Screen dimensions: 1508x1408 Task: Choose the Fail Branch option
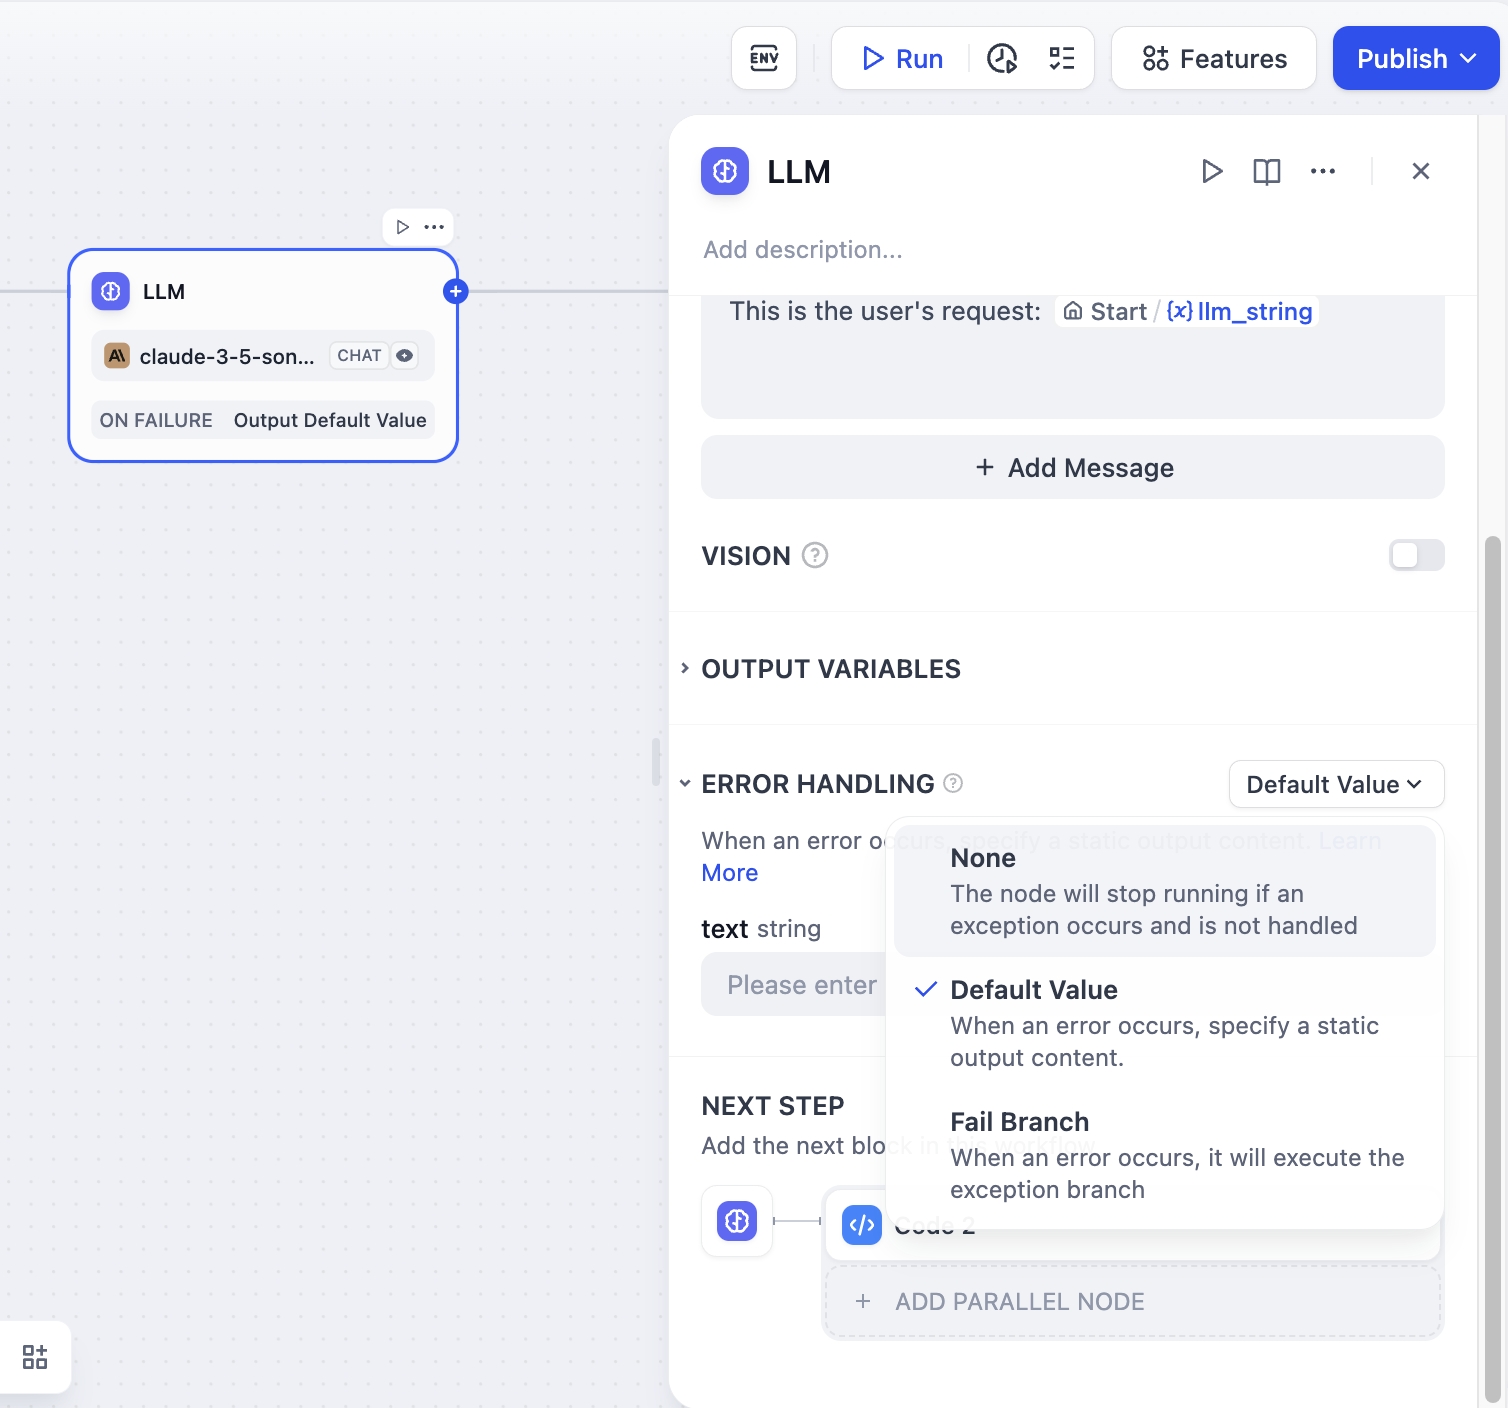coord(1164,1155)
